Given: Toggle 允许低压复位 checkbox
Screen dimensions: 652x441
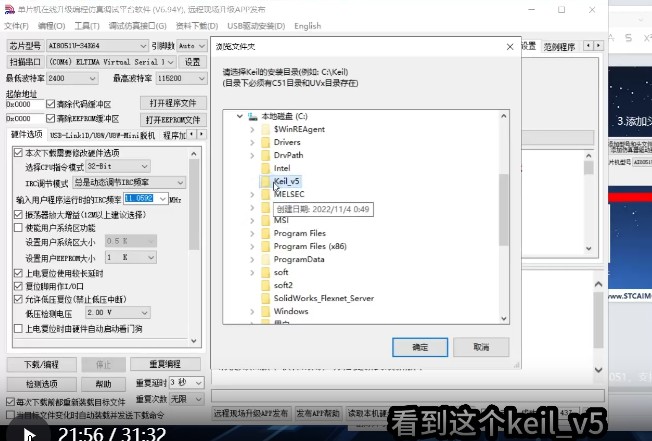Looking at the screenshot, I should 18,299.
